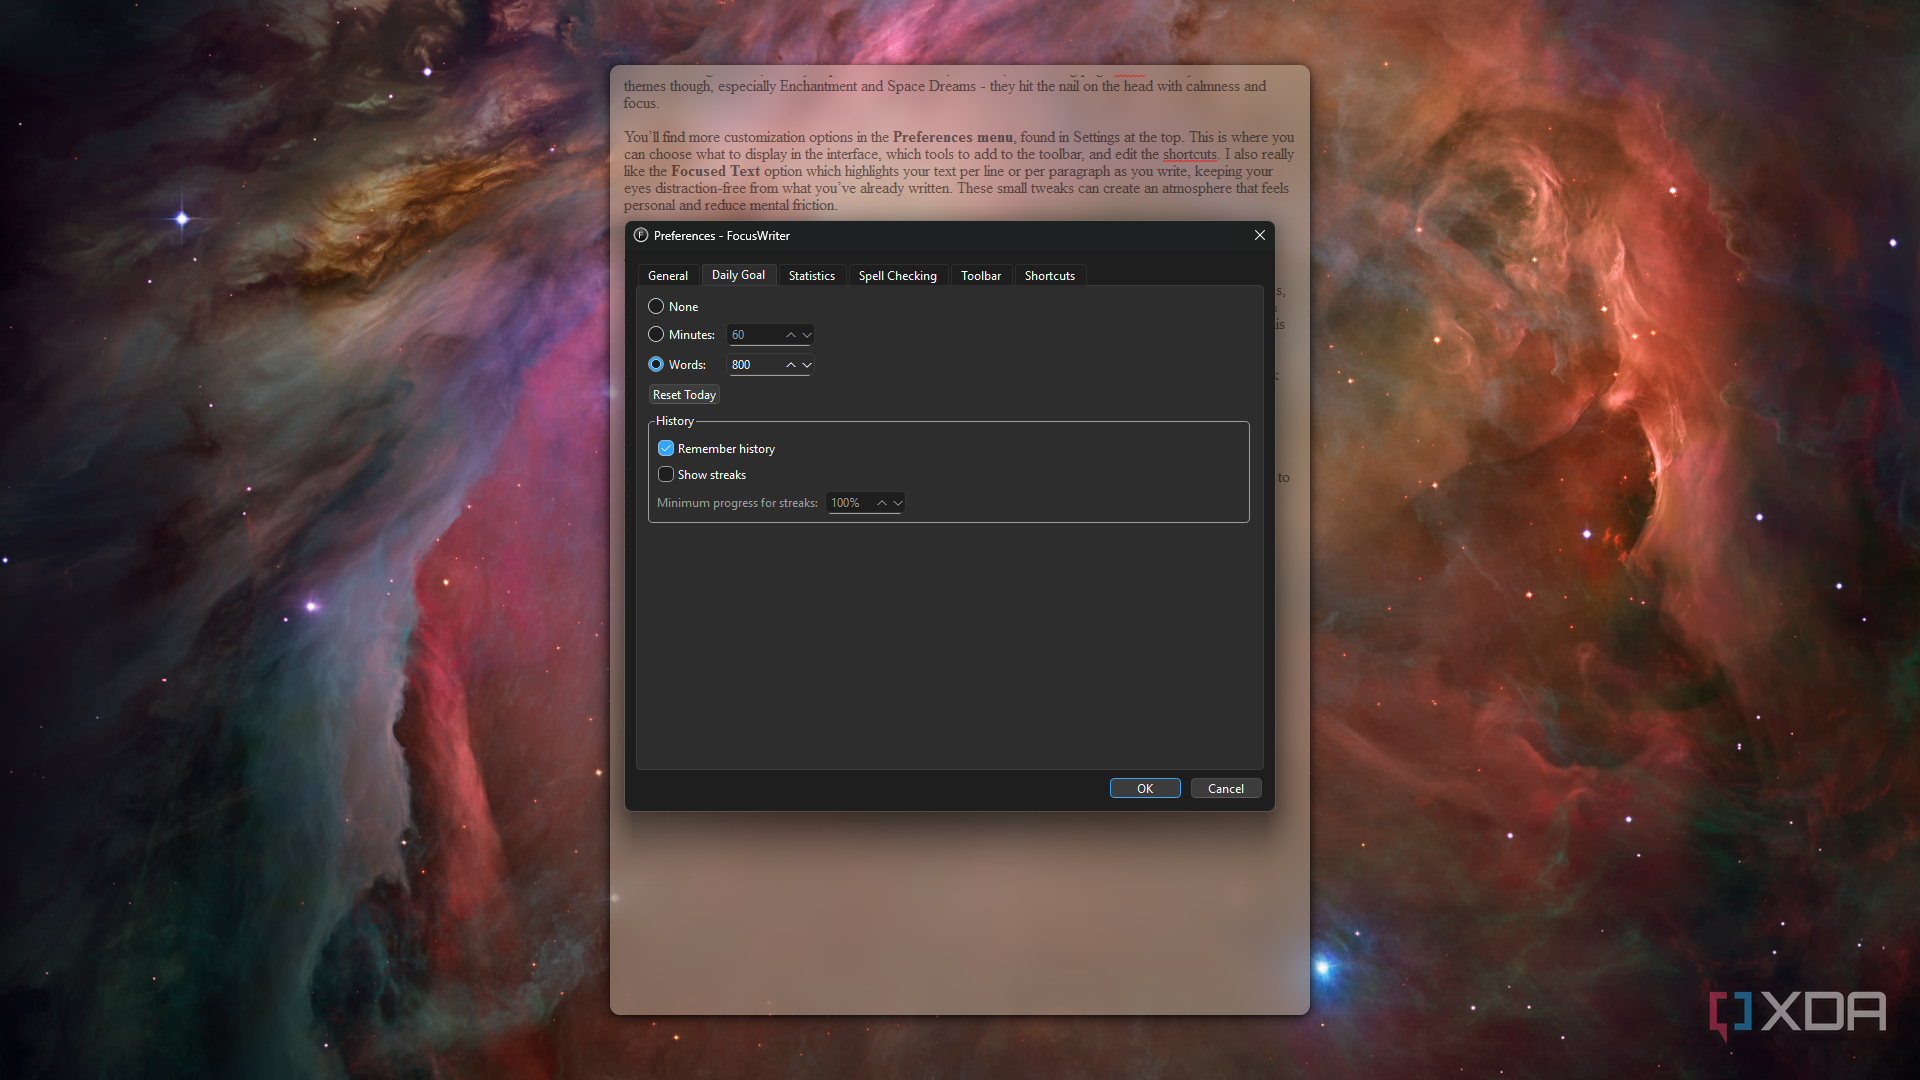Close the Preferences dialog with X

pyautogui.click(x=1260, y=235)
